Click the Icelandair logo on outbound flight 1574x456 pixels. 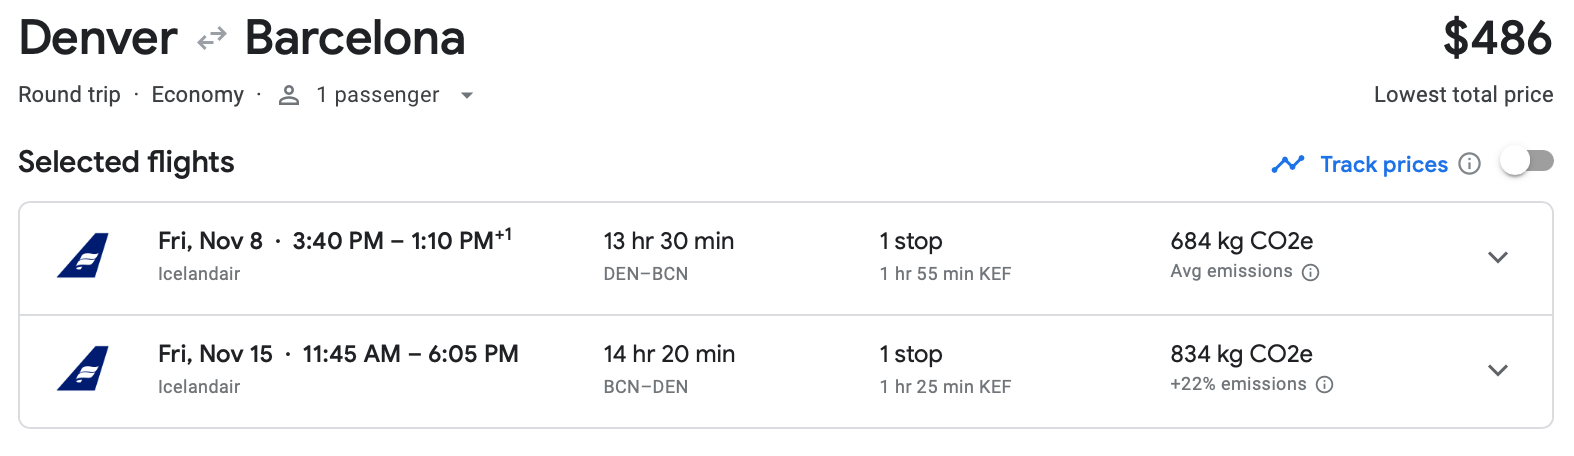tap(83, 256)
